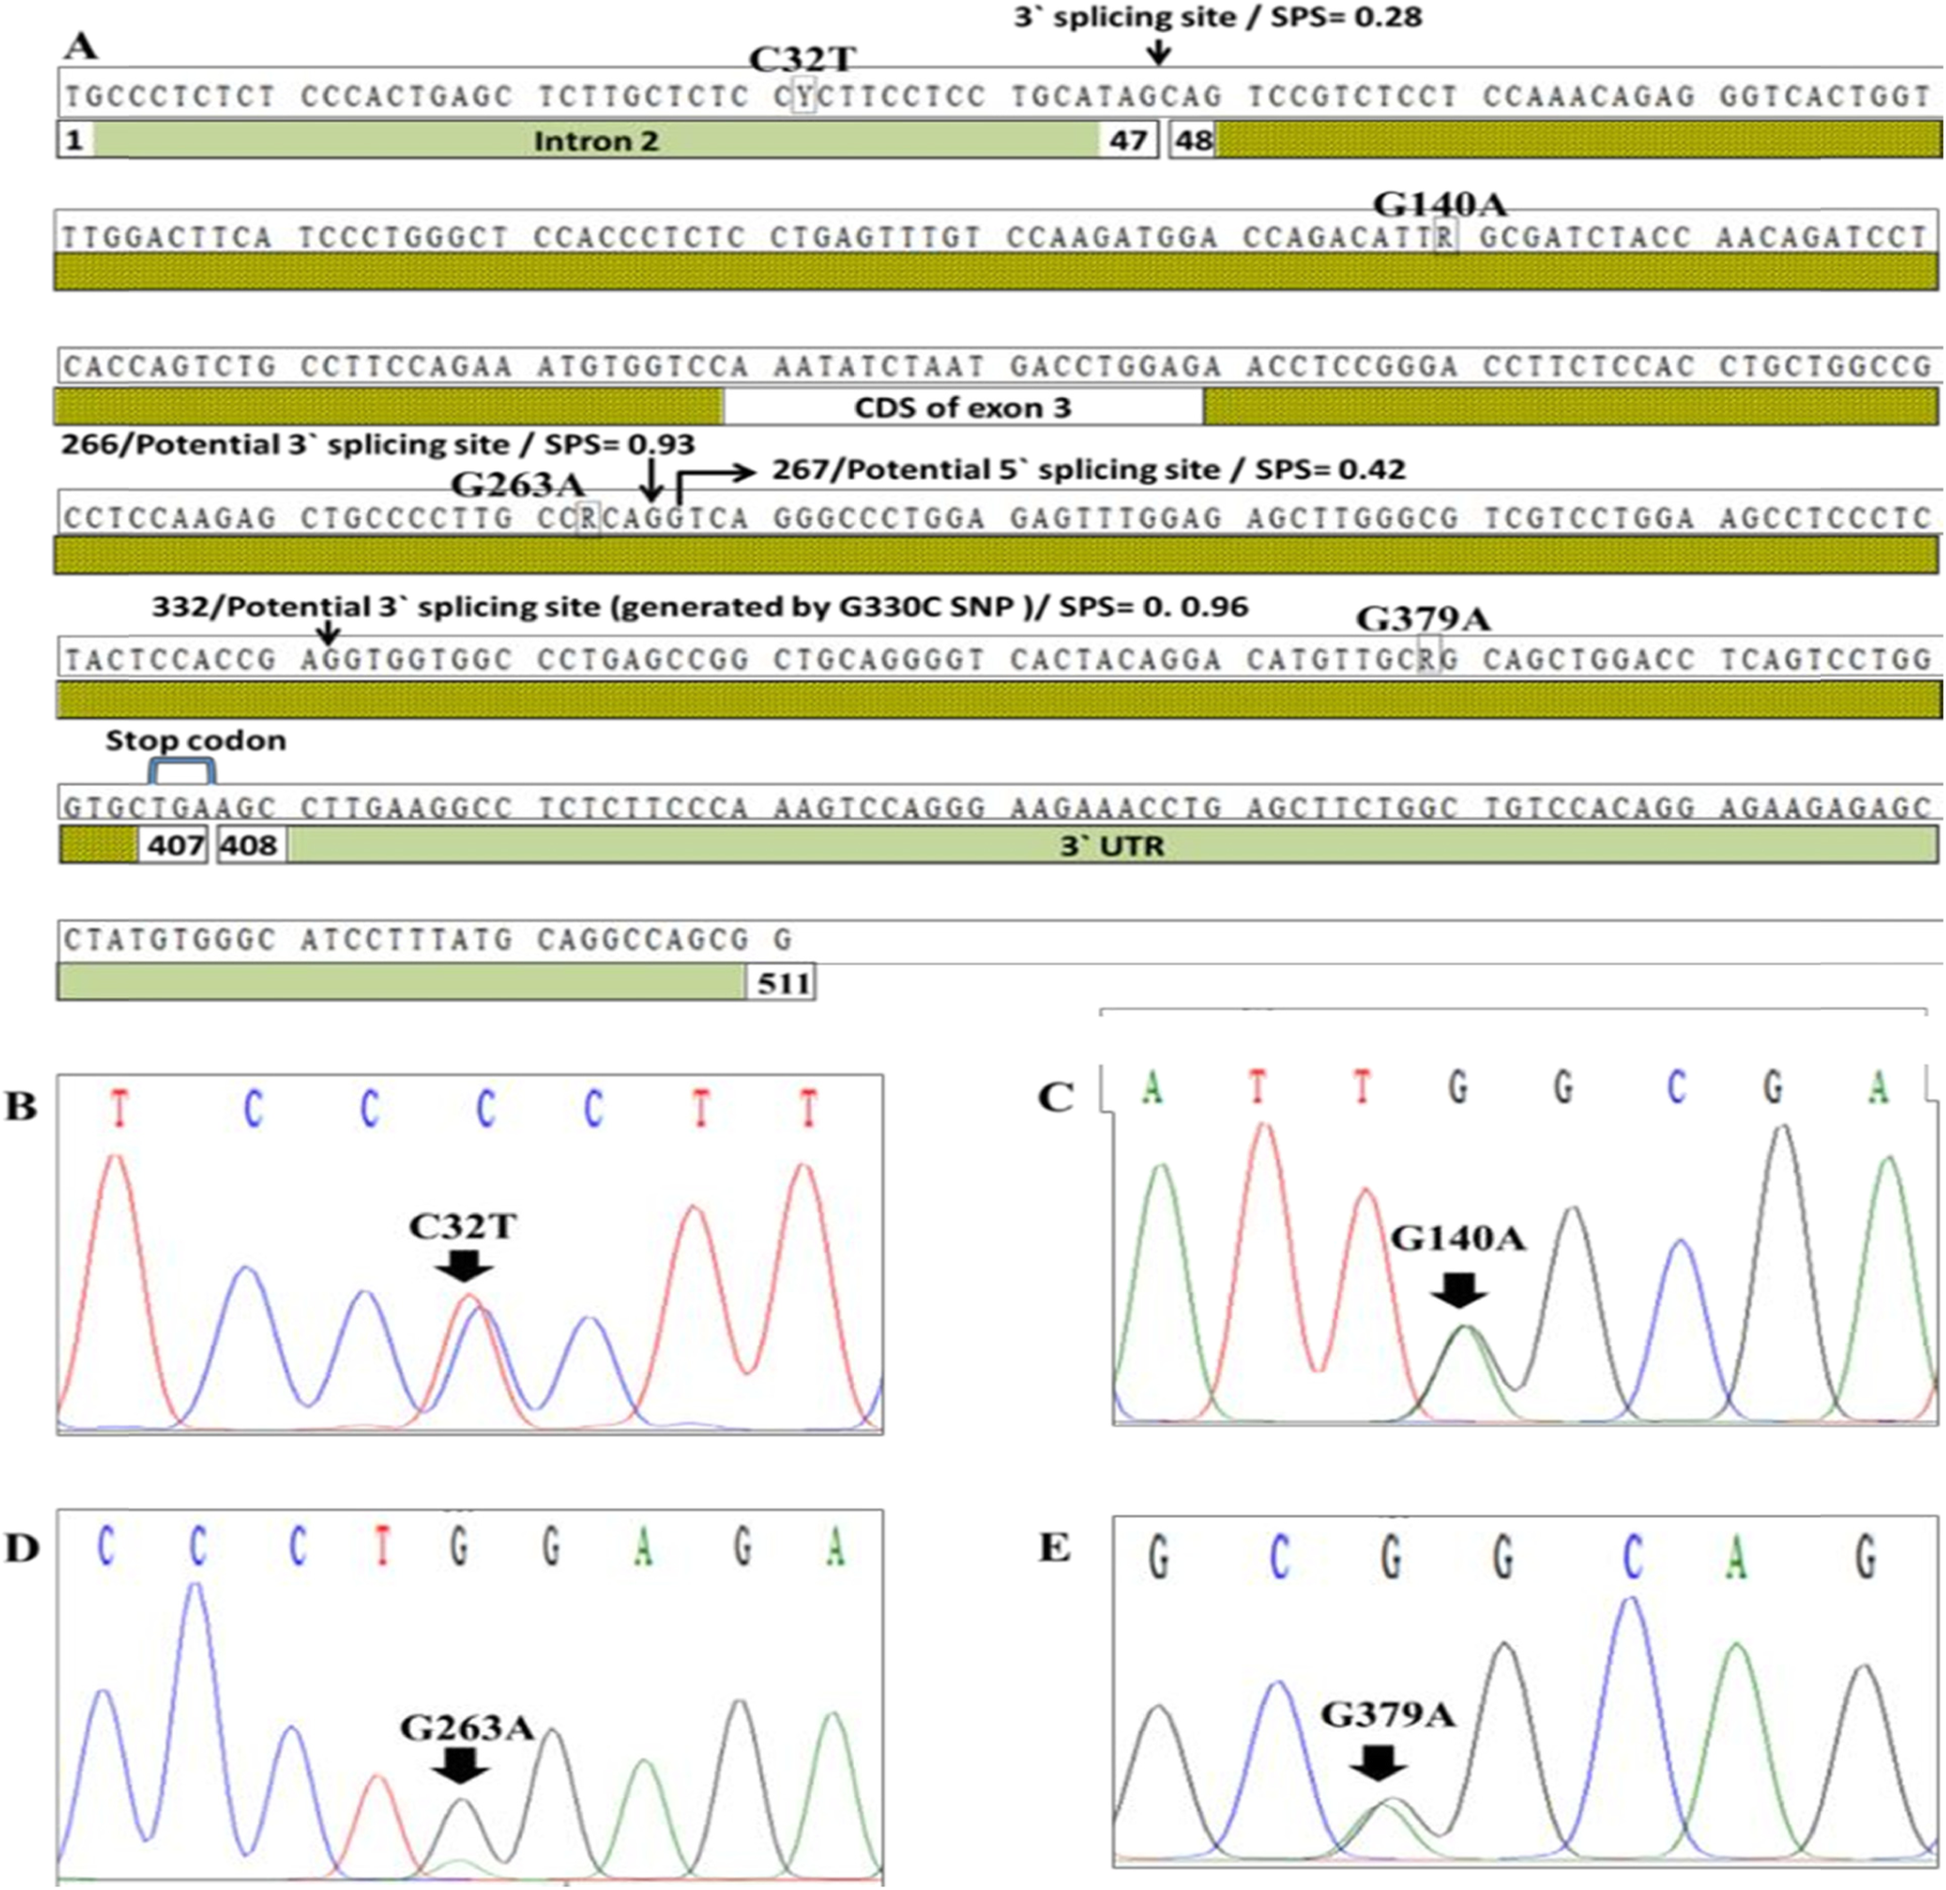1946x1890 pixels.
Task: Click the '332/Potential 3` splicing site' annotation text
Action: pyautogui.click(x=700, y=607)
